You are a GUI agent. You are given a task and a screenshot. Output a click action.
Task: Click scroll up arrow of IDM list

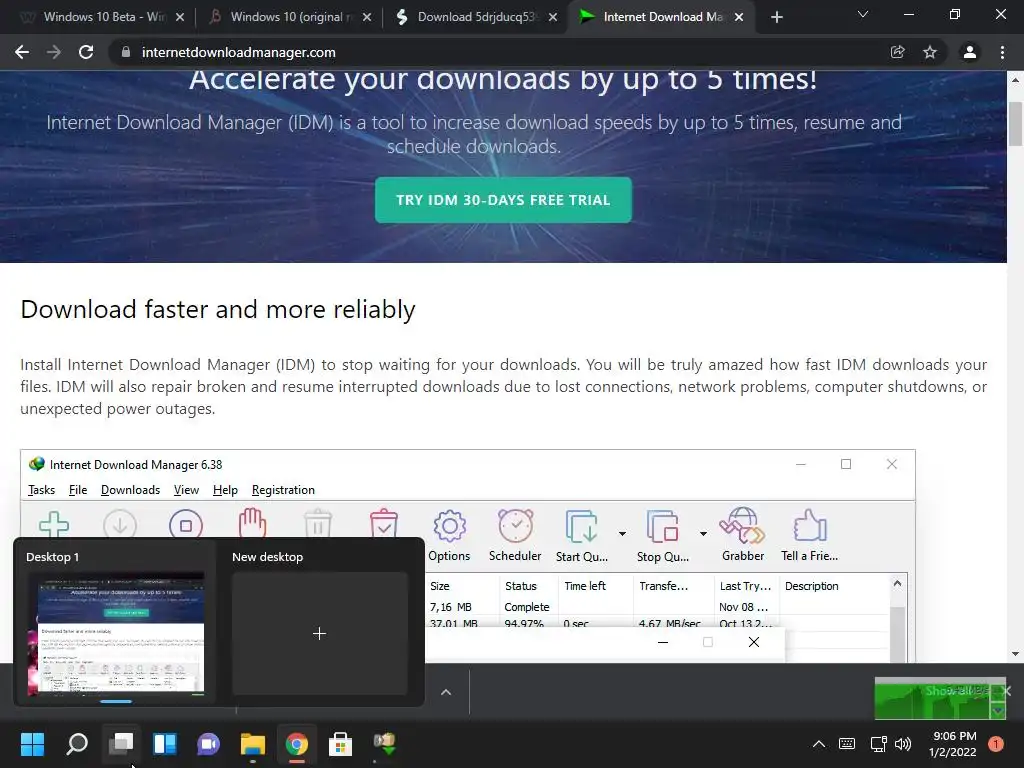pos(897,583)
